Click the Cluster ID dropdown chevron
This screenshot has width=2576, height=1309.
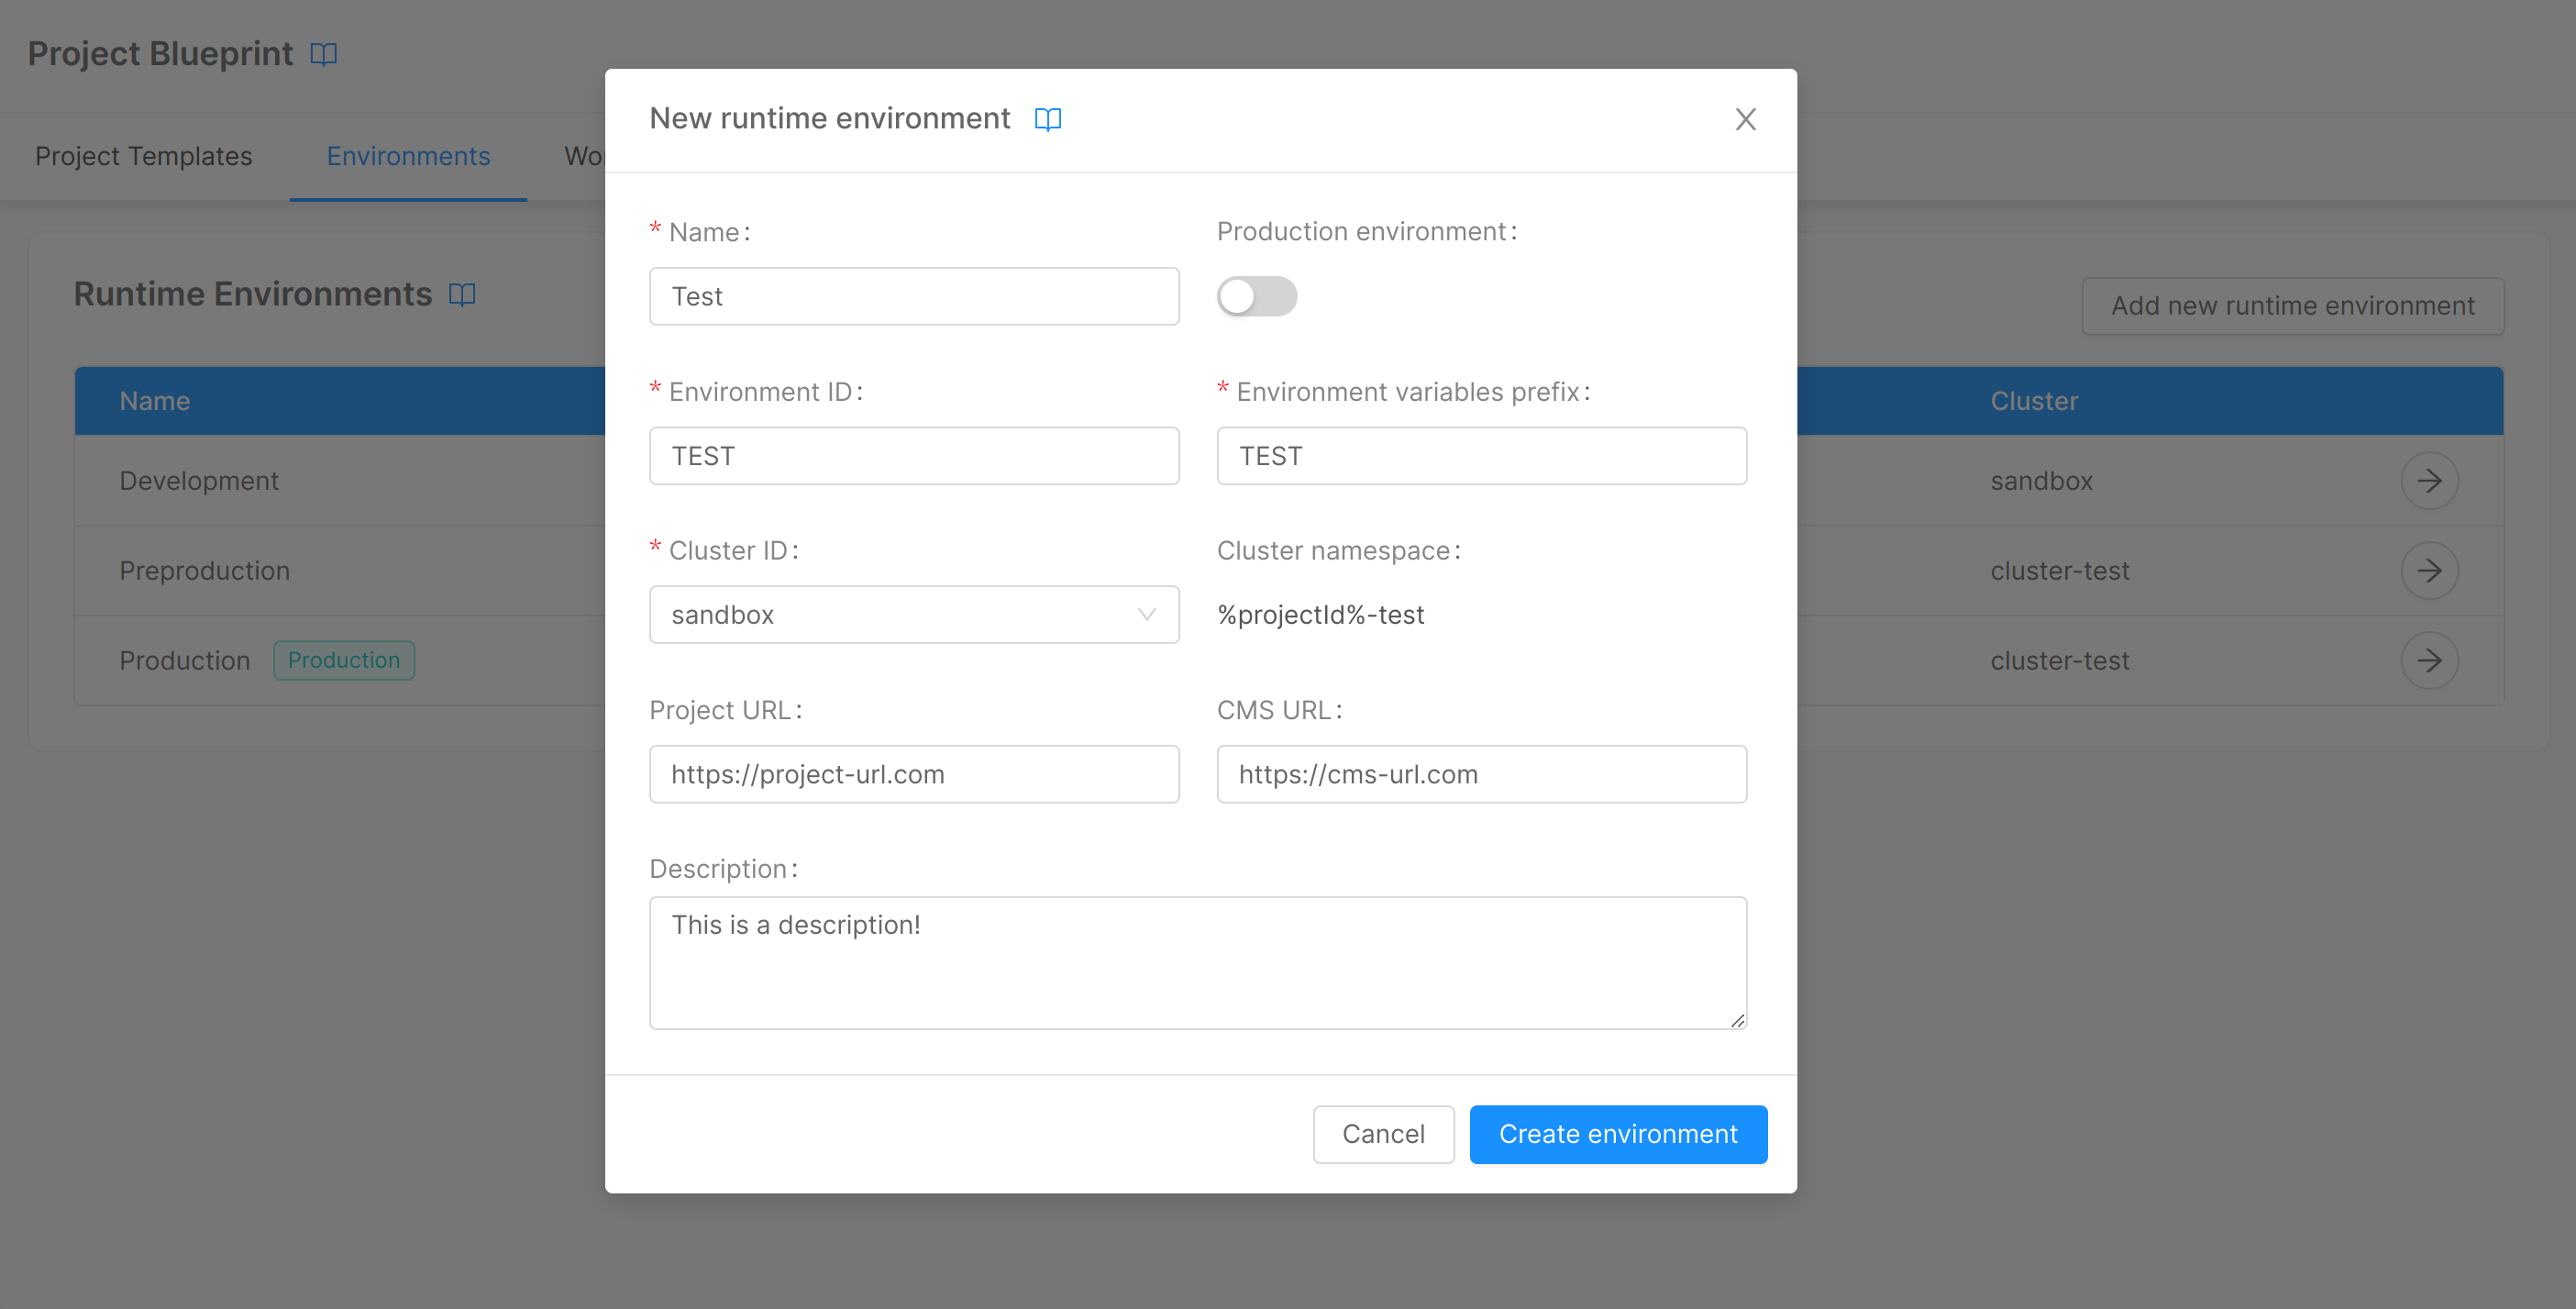[1147, 615]
